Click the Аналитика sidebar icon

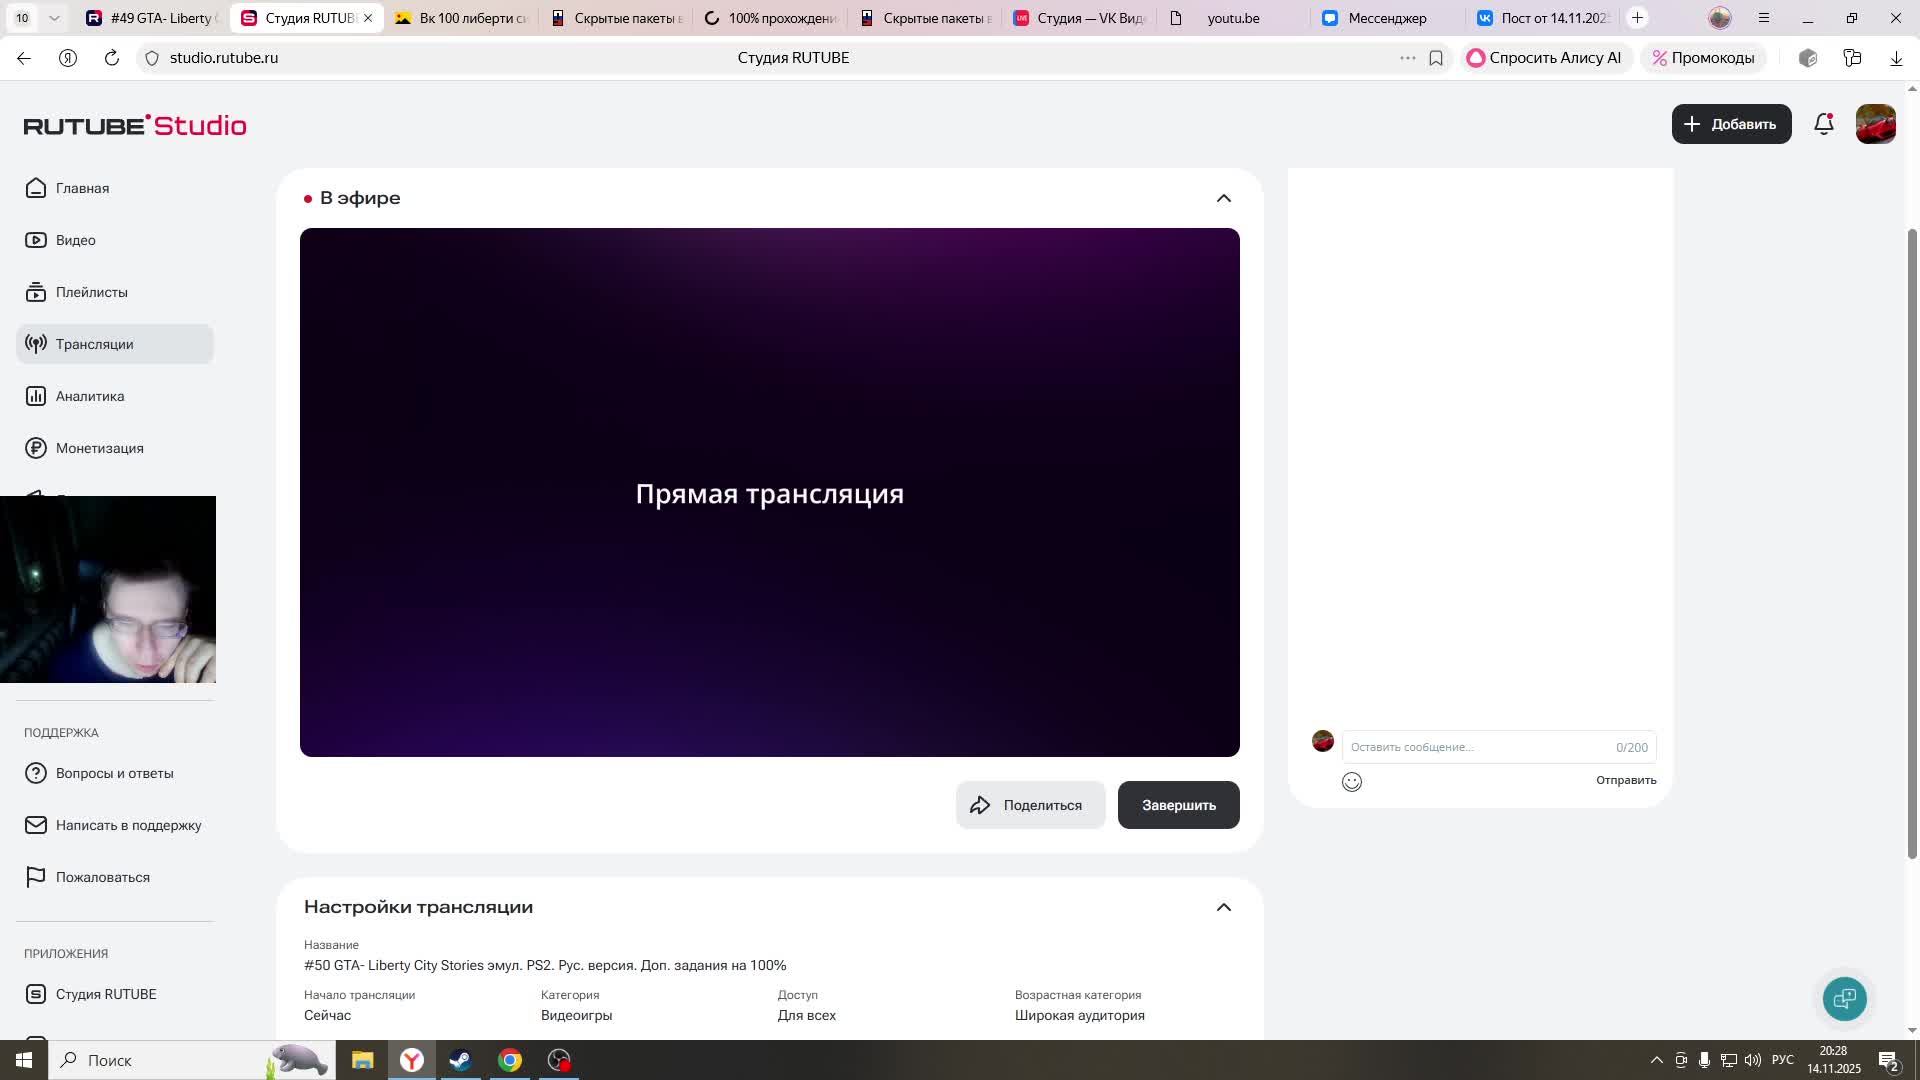click(36, 396)
